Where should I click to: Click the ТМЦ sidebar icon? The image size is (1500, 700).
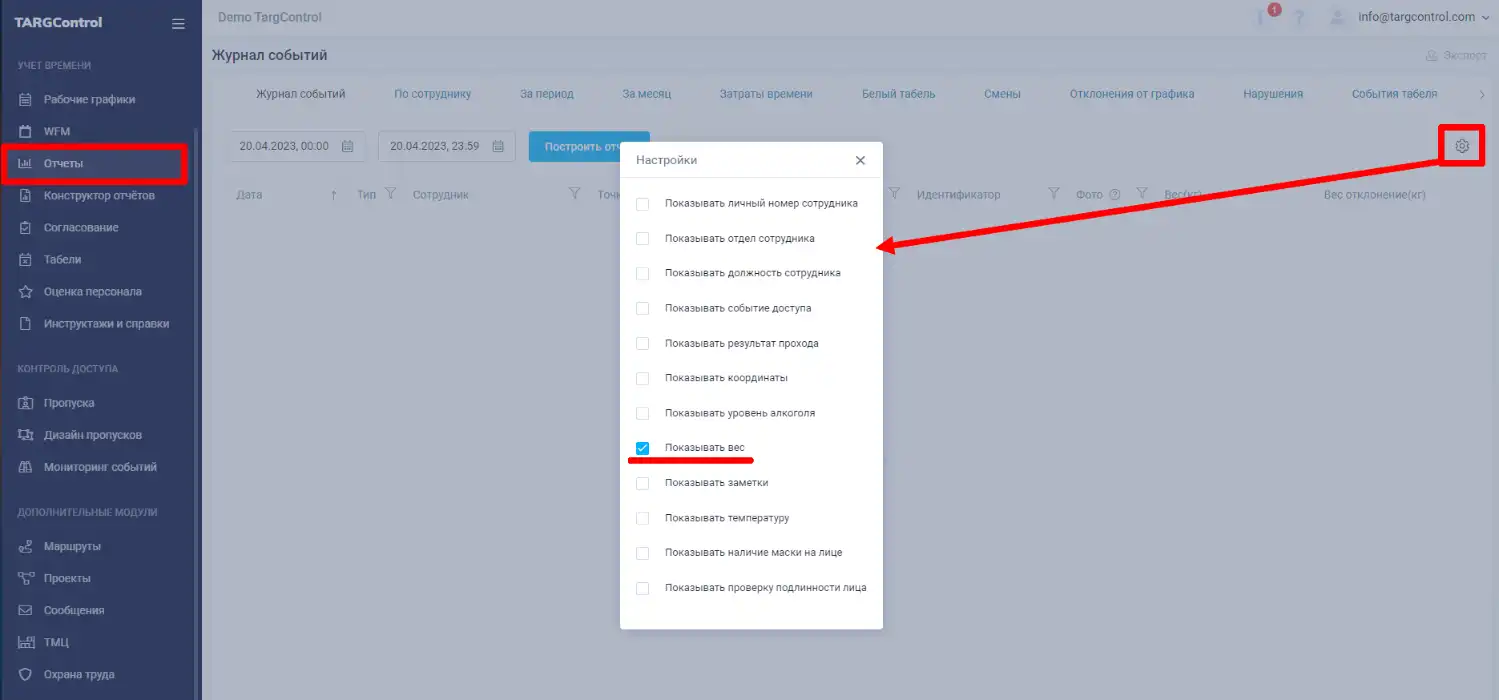coord(26,642)
